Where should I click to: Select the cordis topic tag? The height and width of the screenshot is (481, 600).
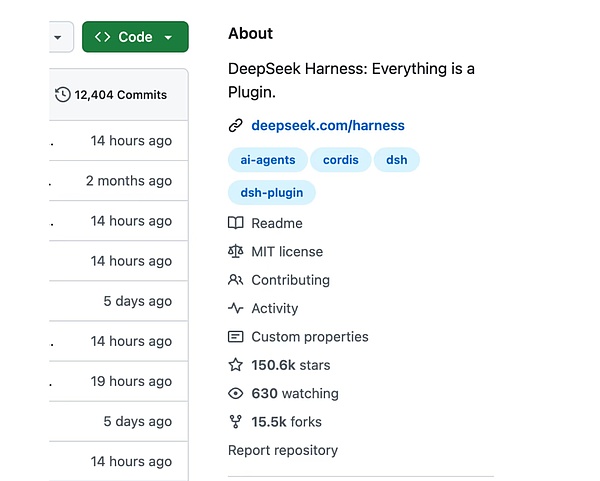tap(341, 160)
